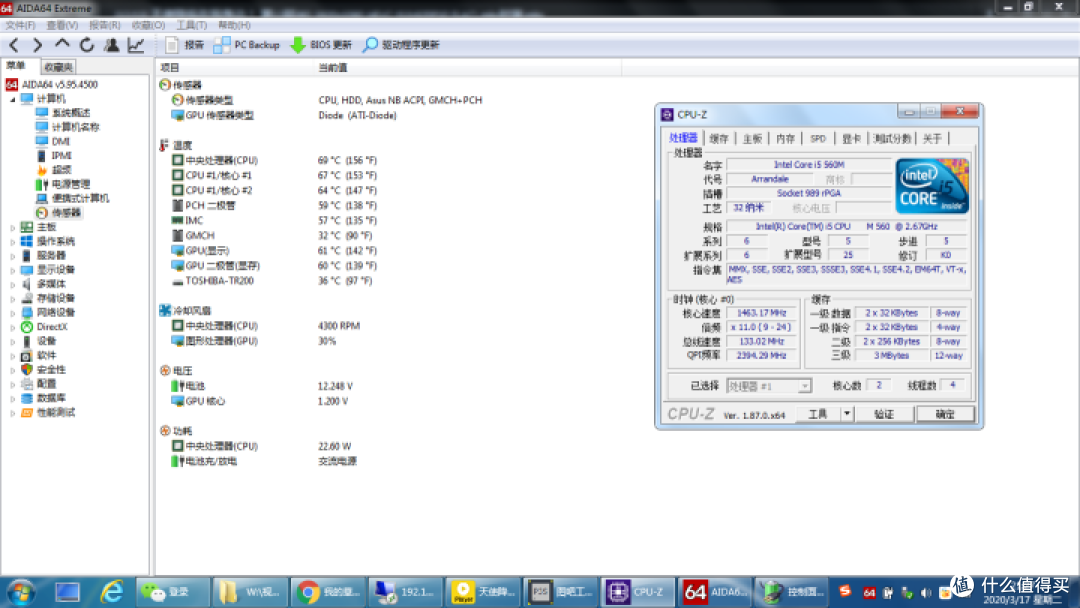Go up one level with the up arrow
This screenshot has height=608, width=1080.
(x=62, y=45)
